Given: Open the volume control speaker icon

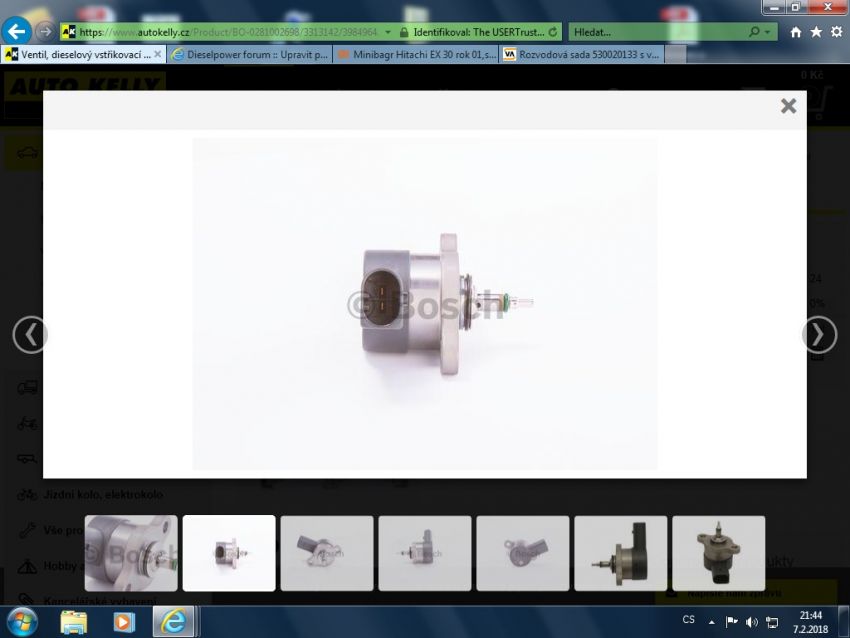Looking at the screenshot, I should (x=751, y=622).
